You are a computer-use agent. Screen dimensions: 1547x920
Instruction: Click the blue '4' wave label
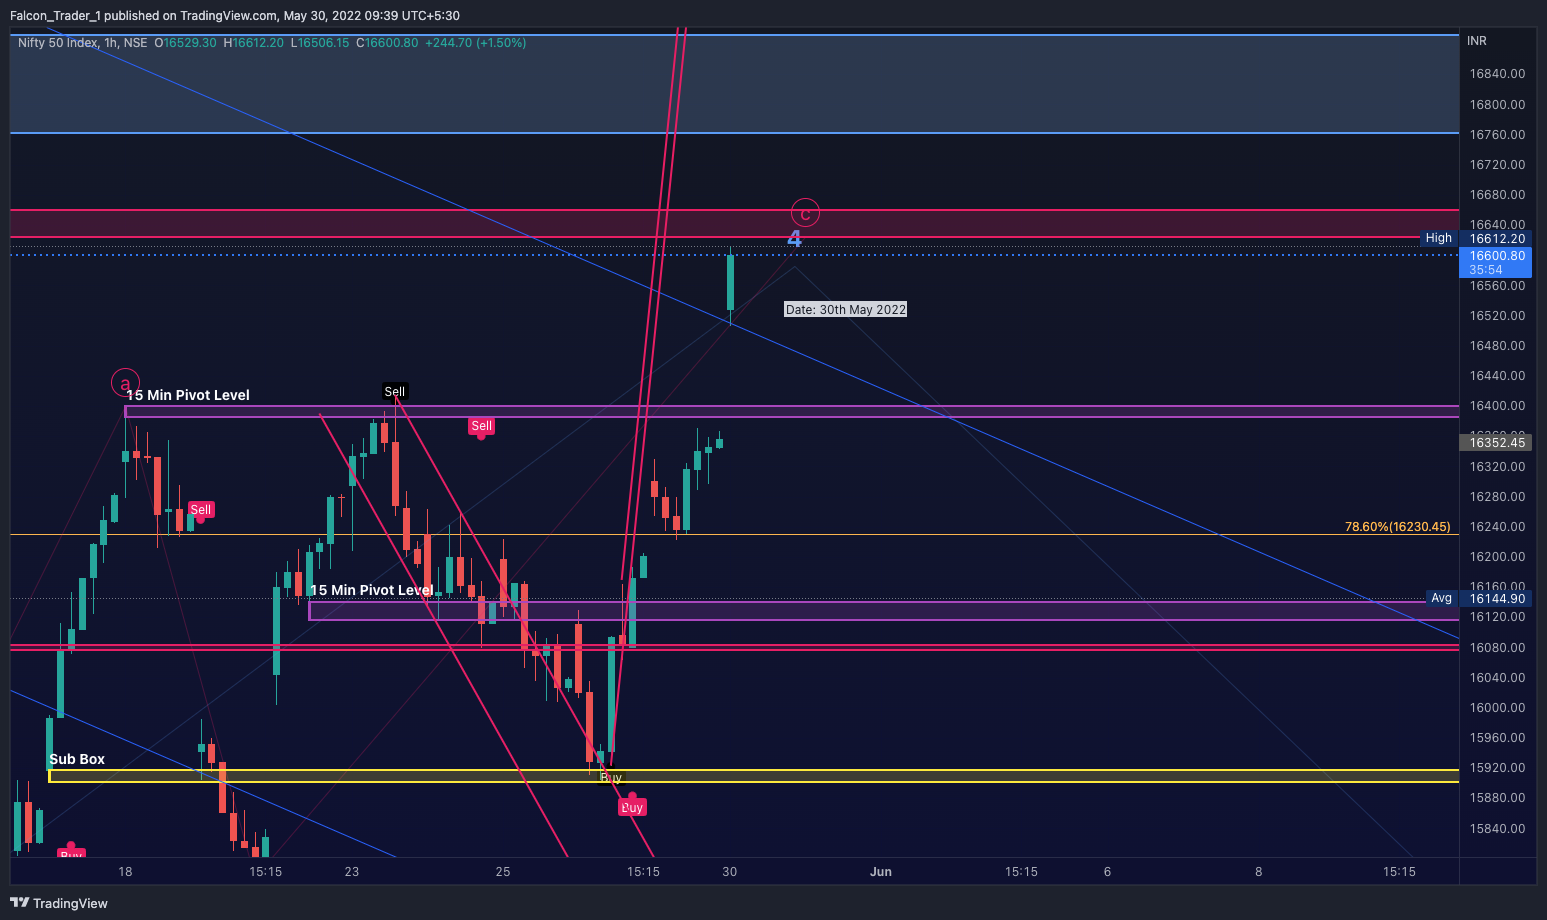coord(795,238)
